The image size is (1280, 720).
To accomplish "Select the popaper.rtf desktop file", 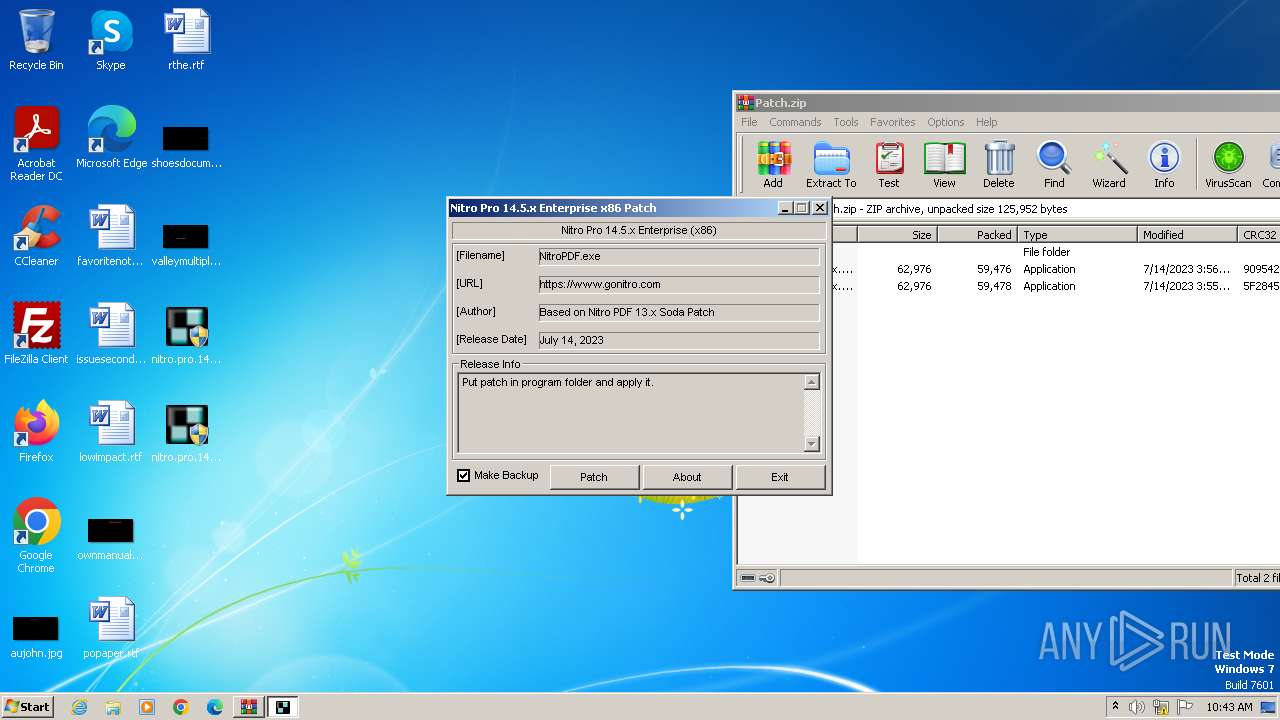I will [x=111, y=628].
